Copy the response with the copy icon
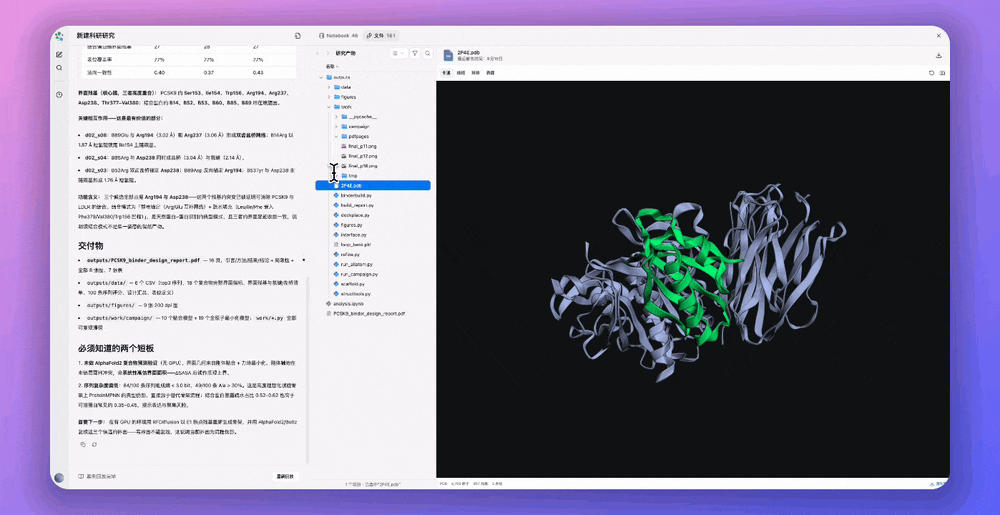Screen dimensions: 1000x515 tap(83, 444)
